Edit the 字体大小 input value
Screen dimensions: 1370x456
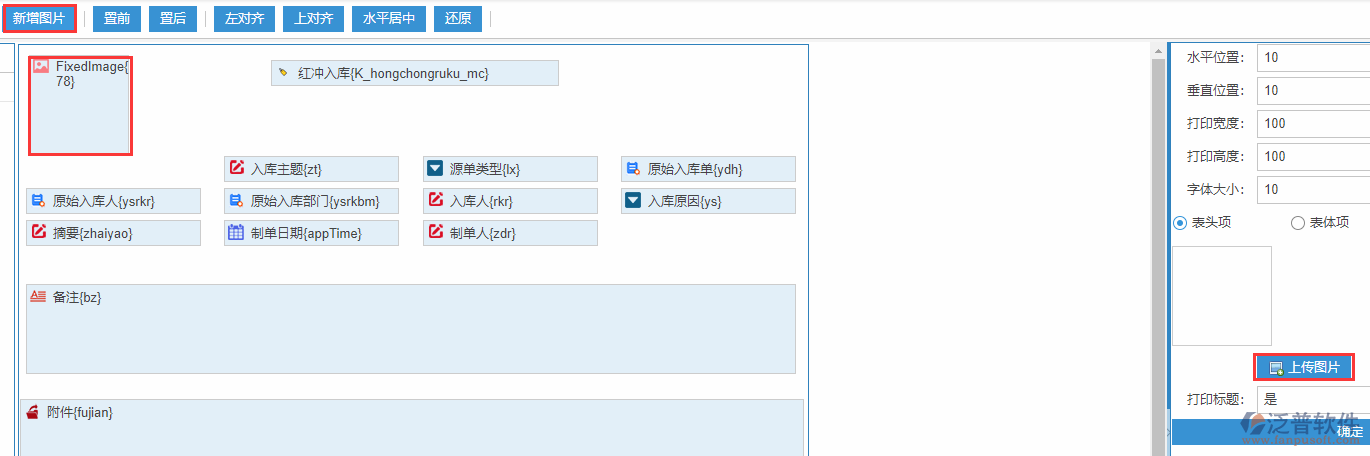click(x=1313, y=189)
